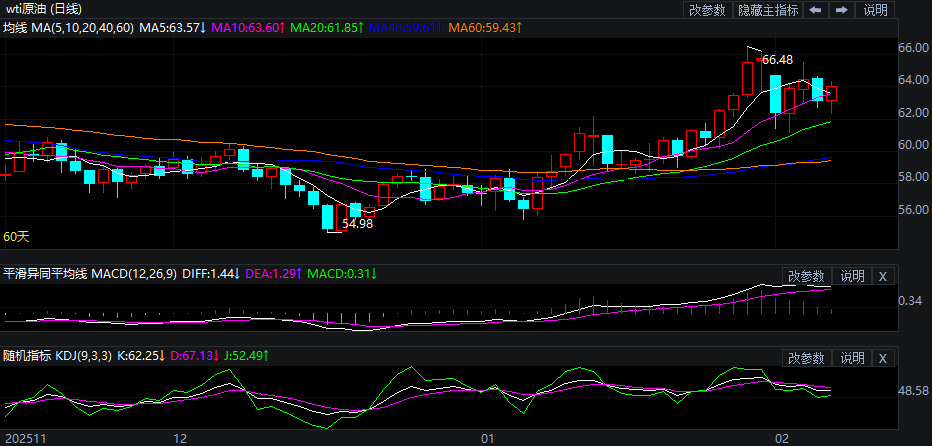Open 说明 in the KDJ panel
Viewport: 932px width, 446px height.
tap(852, 358)
